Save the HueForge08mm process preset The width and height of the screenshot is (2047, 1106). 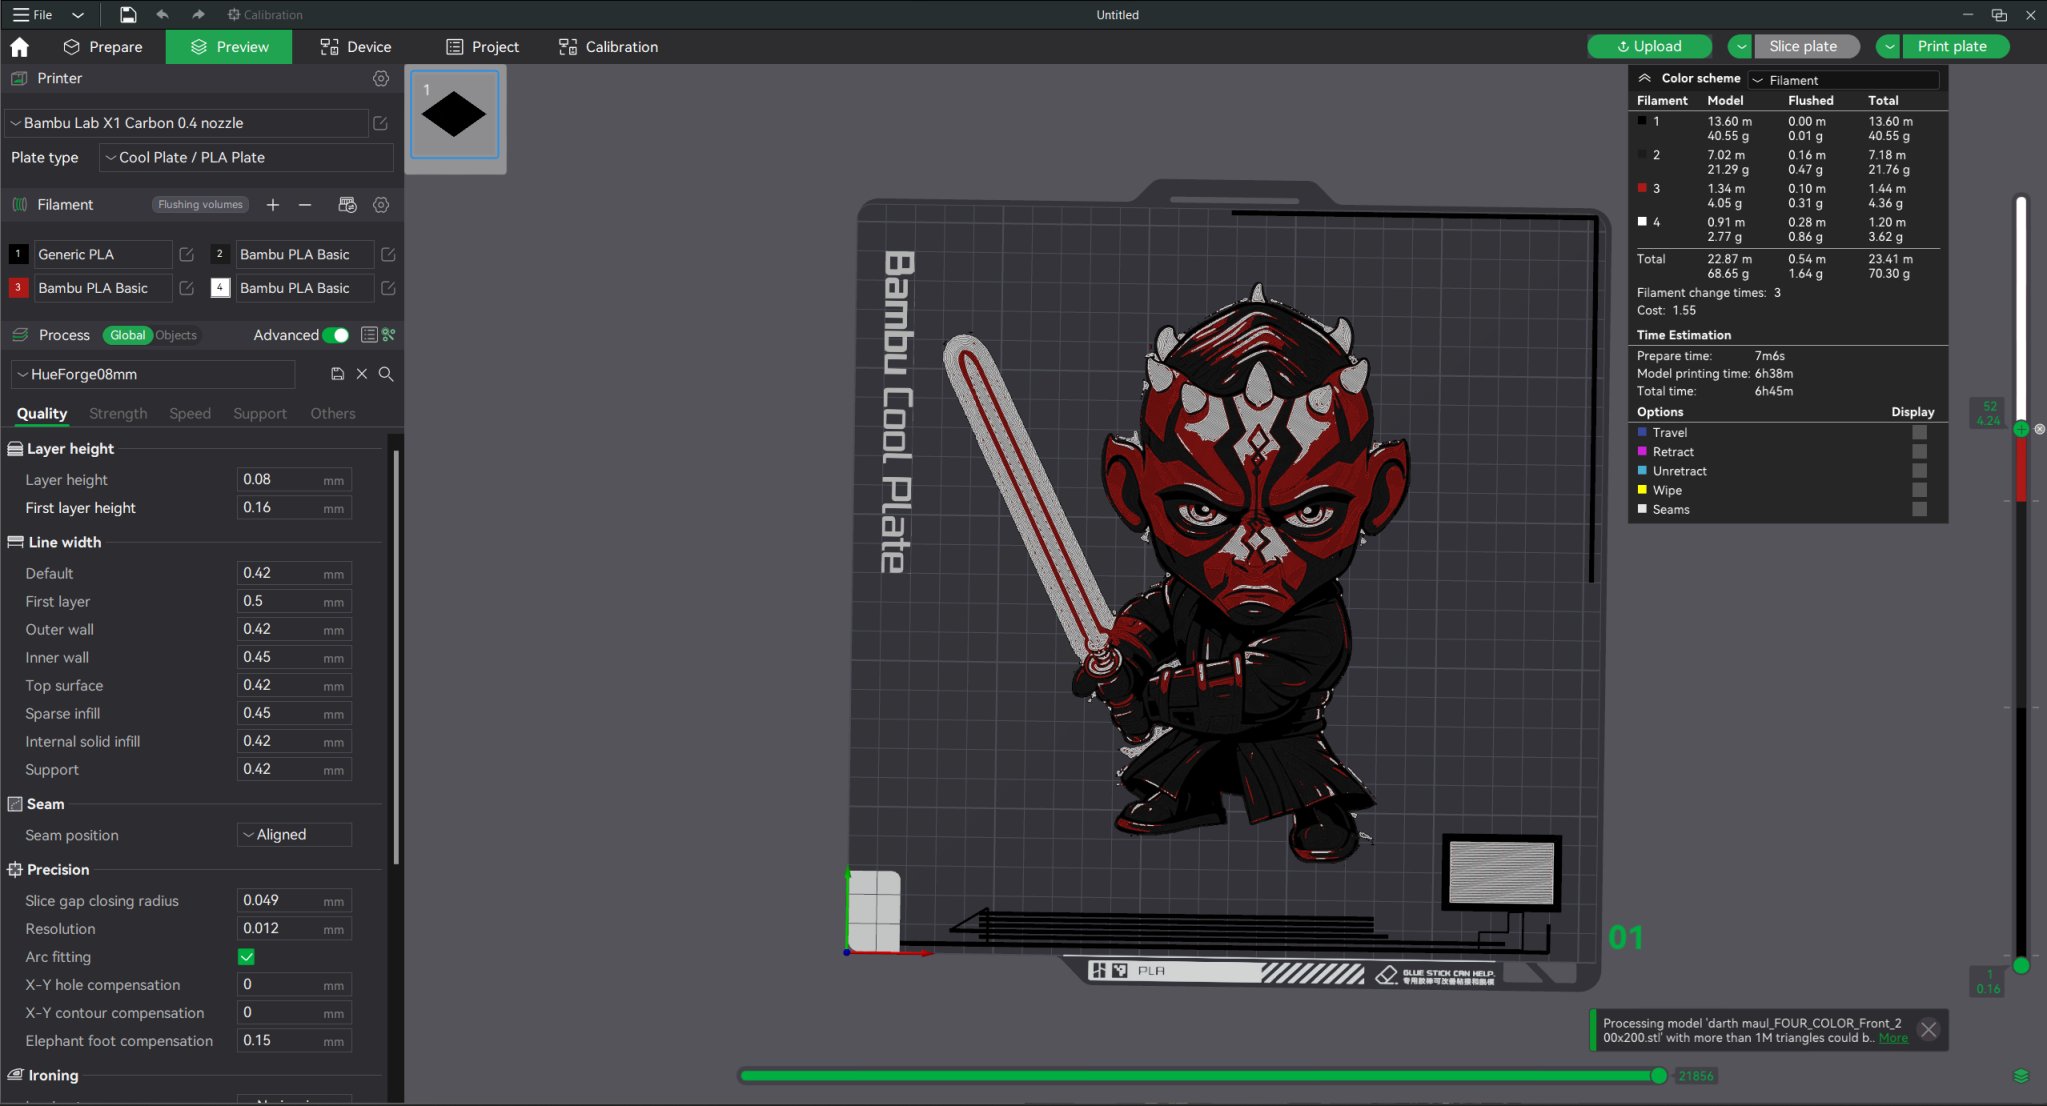click(x=337, y=374)
